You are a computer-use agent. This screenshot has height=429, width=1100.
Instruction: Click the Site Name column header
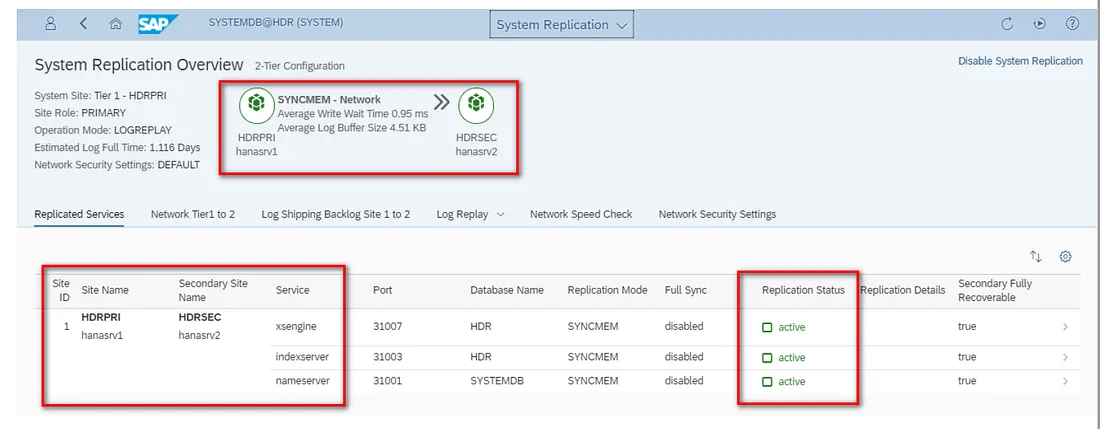coord(105,290)
